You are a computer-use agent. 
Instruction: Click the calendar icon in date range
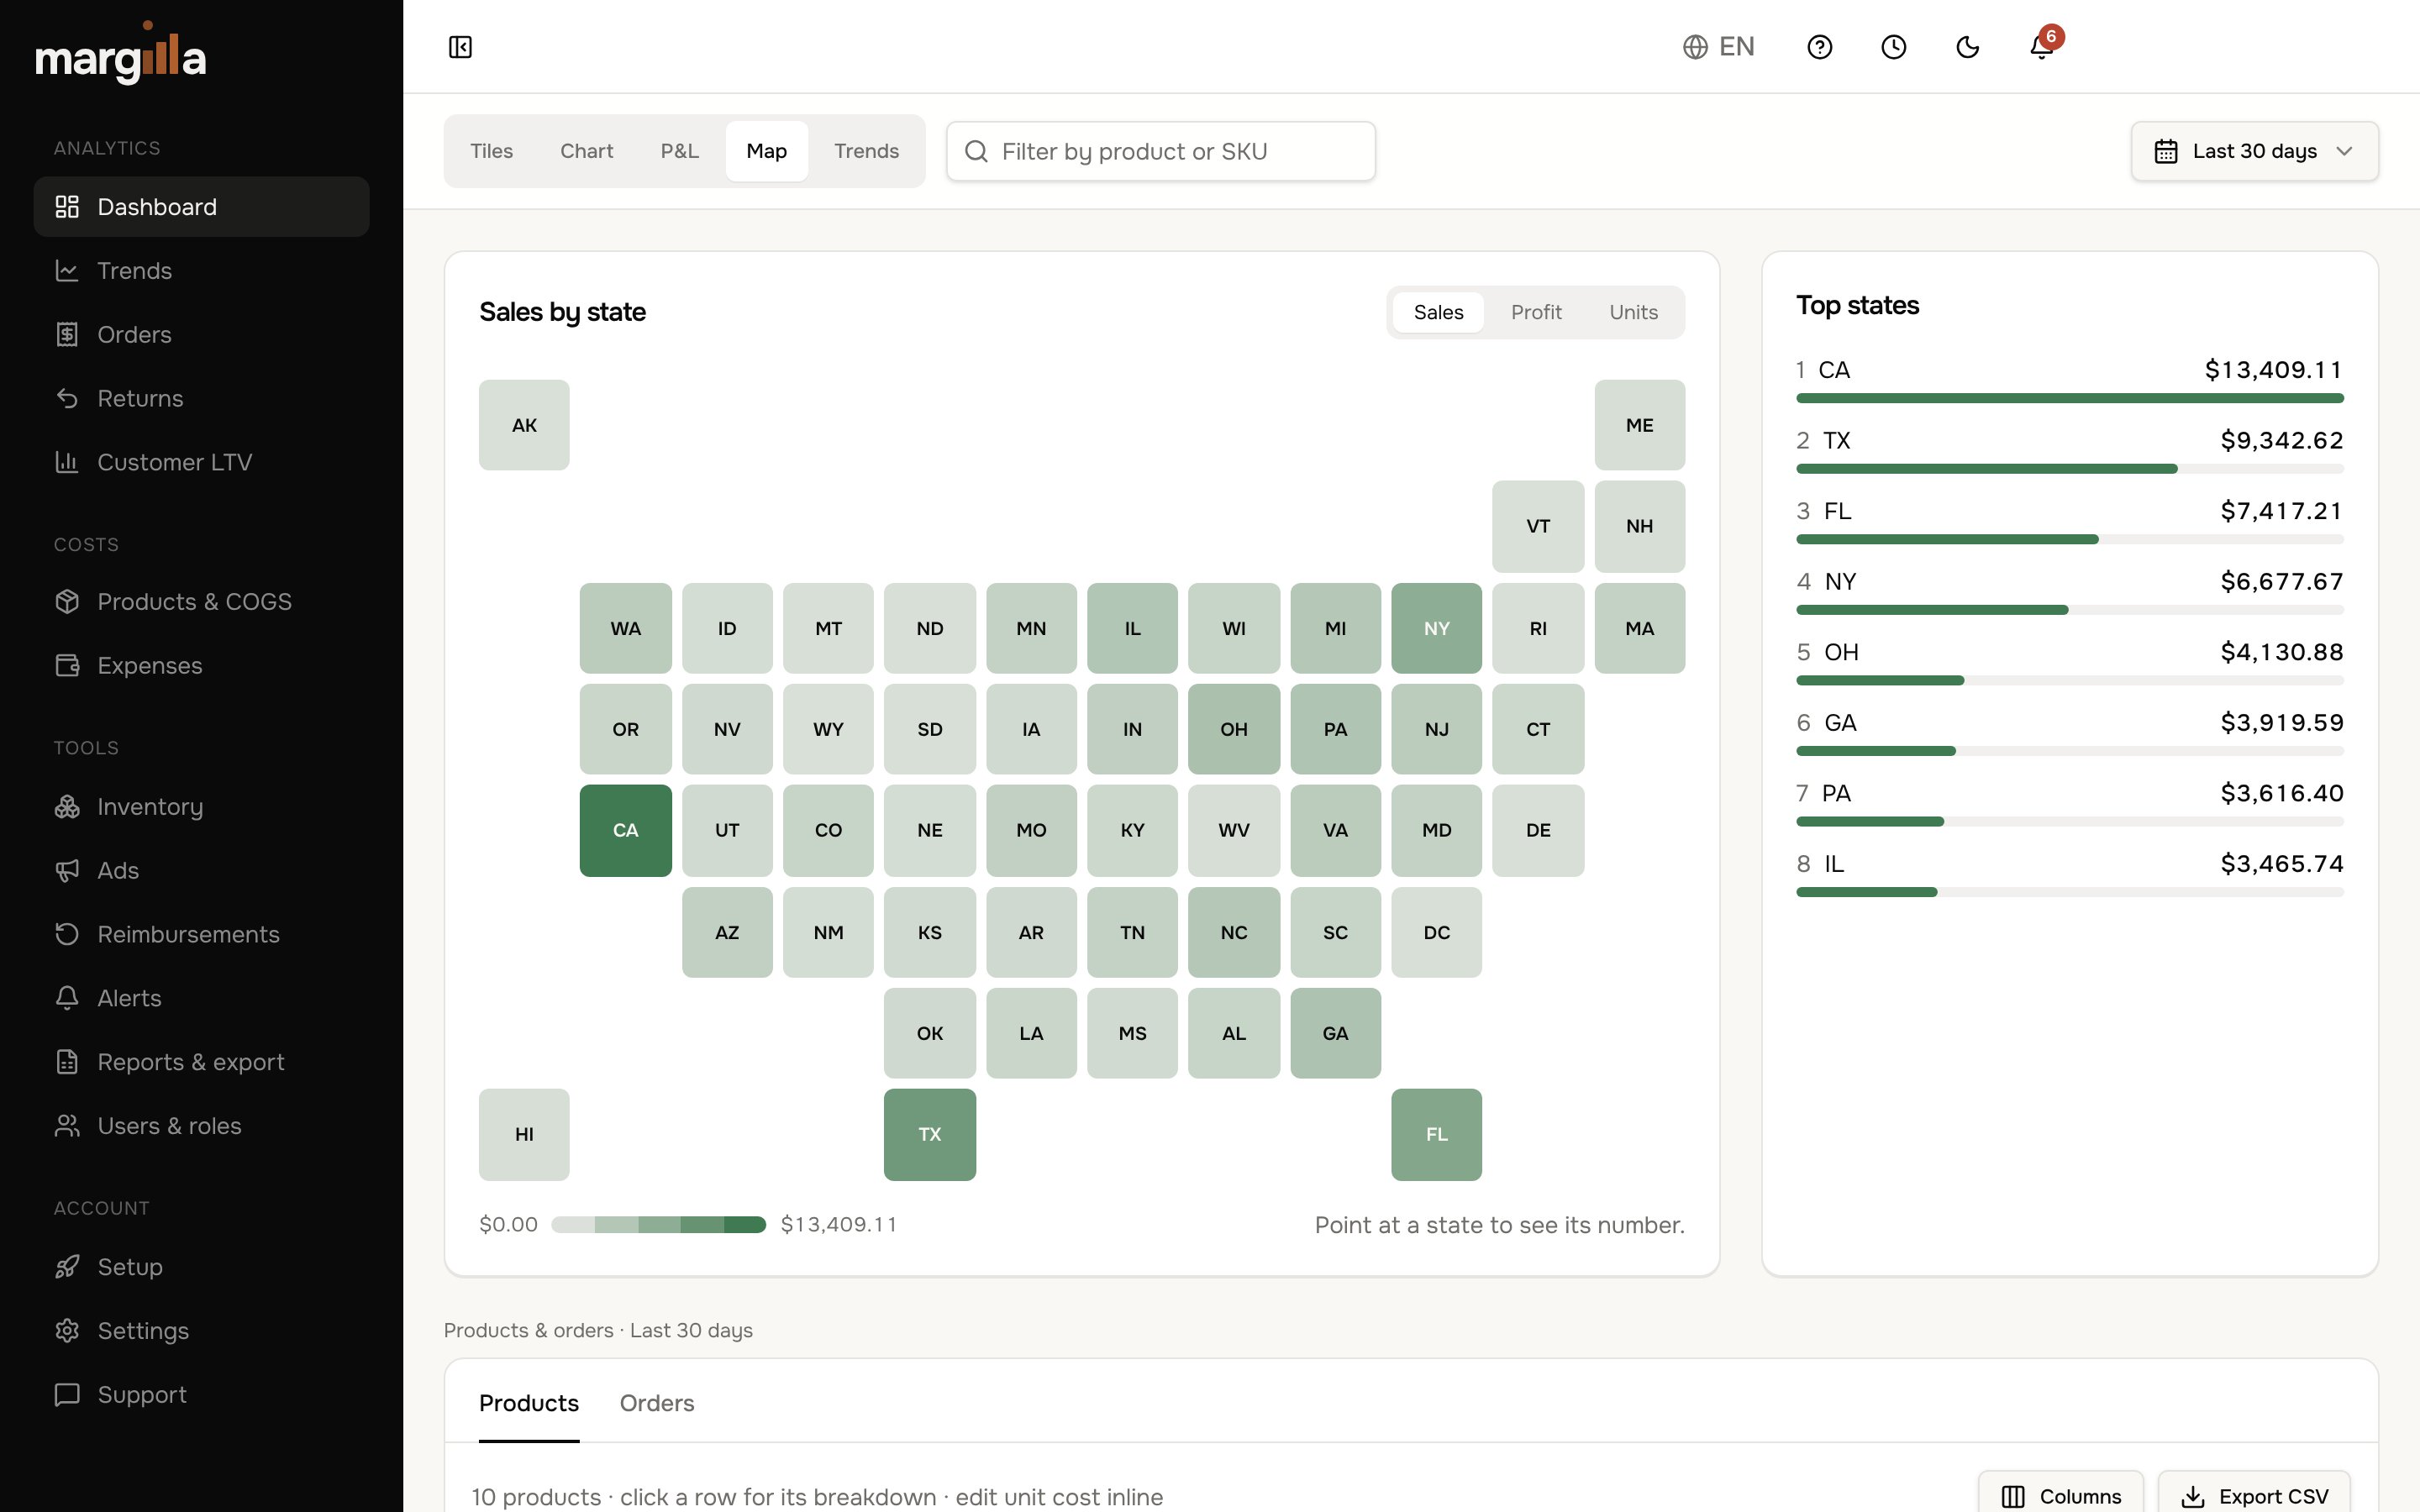click(2166, 151)
